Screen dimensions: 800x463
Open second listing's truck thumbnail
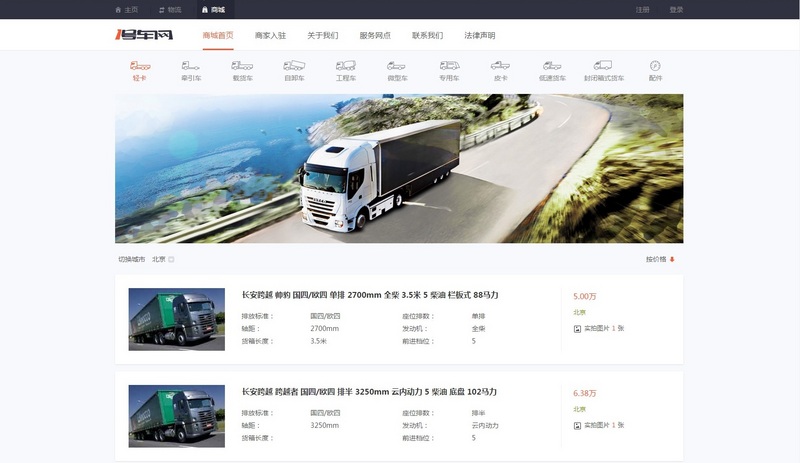[x=177, y=415]
